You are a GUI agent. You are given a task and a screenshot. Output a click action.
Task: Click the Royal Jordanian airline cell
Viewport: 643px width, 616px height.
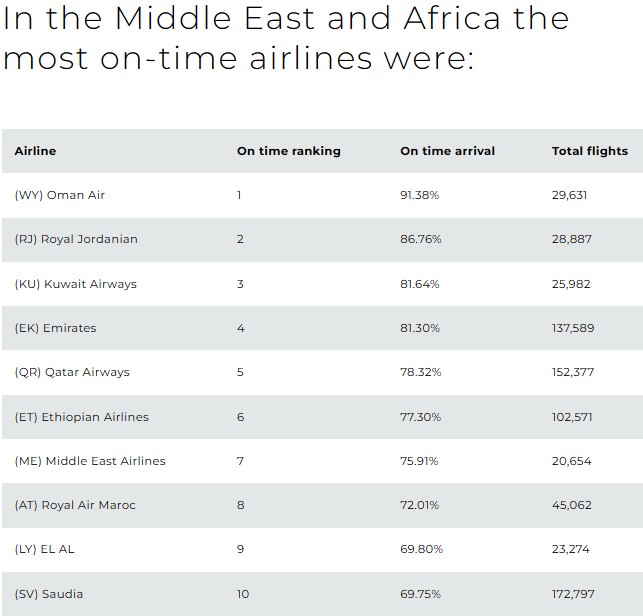(x=76, y=239)
